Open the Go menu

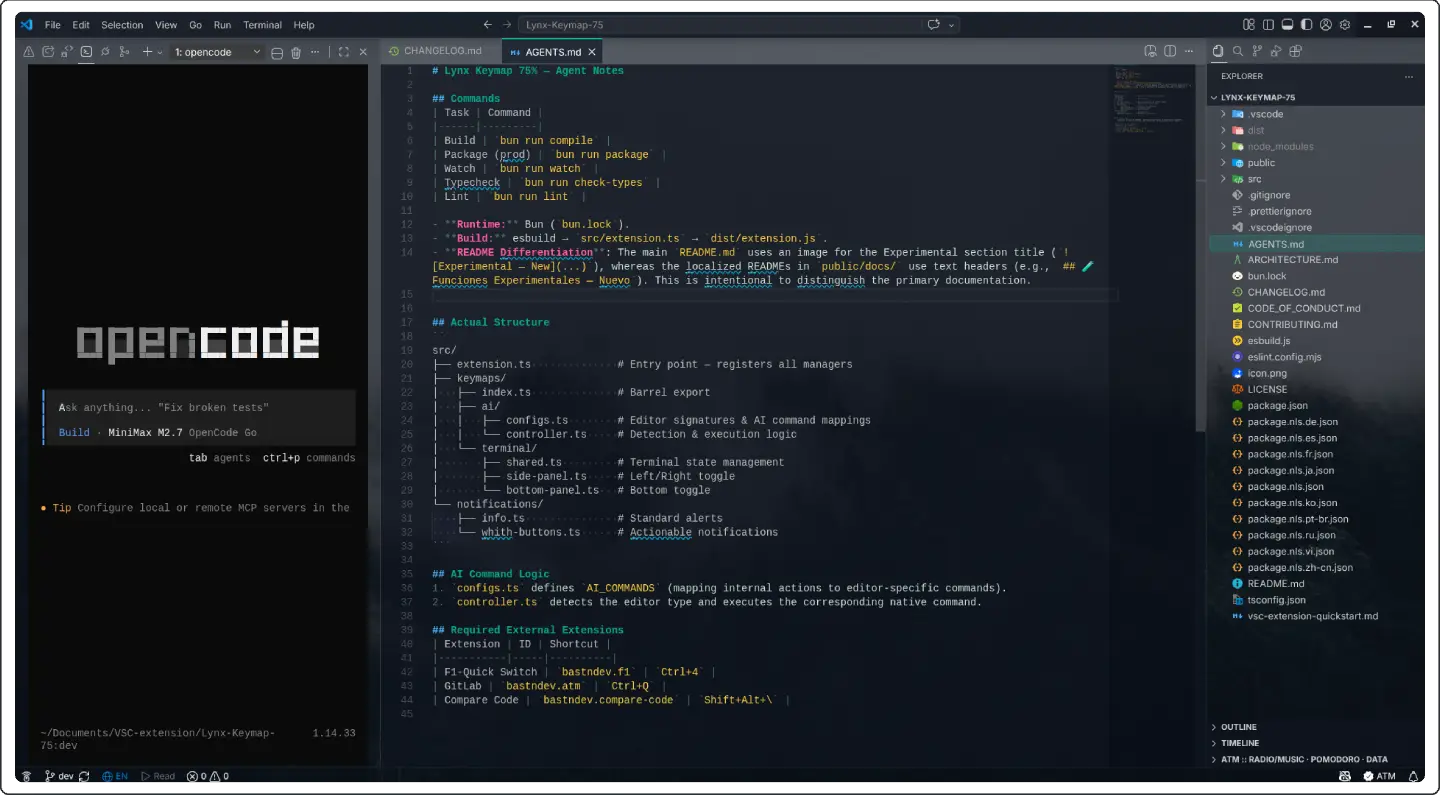point(196,25)
